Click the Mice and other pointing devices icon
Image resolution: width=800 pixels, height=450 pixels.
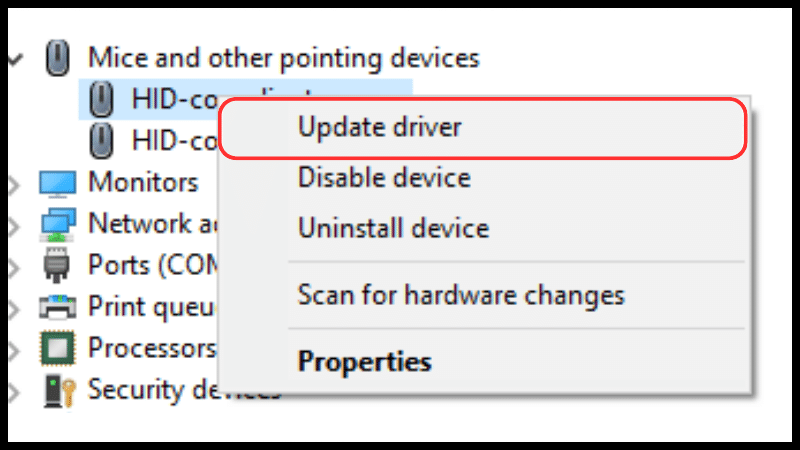click(x=57, y=58)
